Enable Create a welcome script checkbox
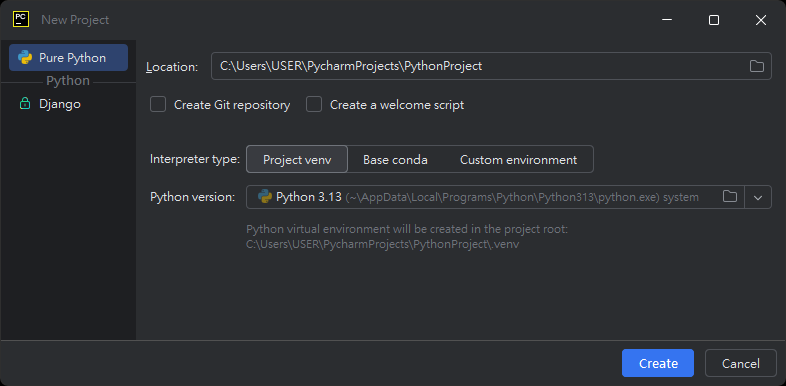Viewport: 786px width, 386px height. pyautogui.click(x=314, y=105)
